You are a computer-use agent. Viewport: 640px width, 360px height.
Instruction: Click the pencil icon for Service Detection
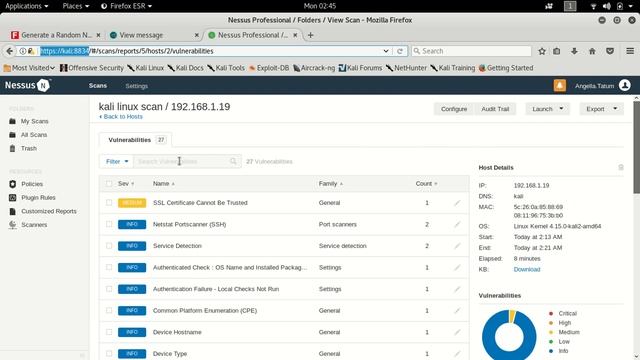pyautogui.click(x=457, y=246)
